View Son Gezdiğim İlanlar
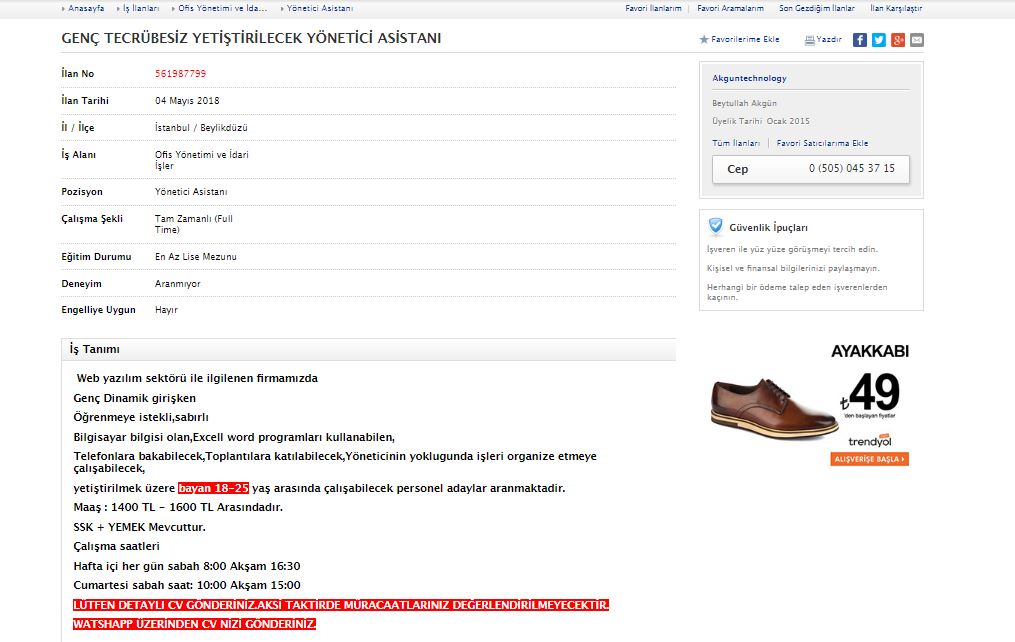 (817, 8)
